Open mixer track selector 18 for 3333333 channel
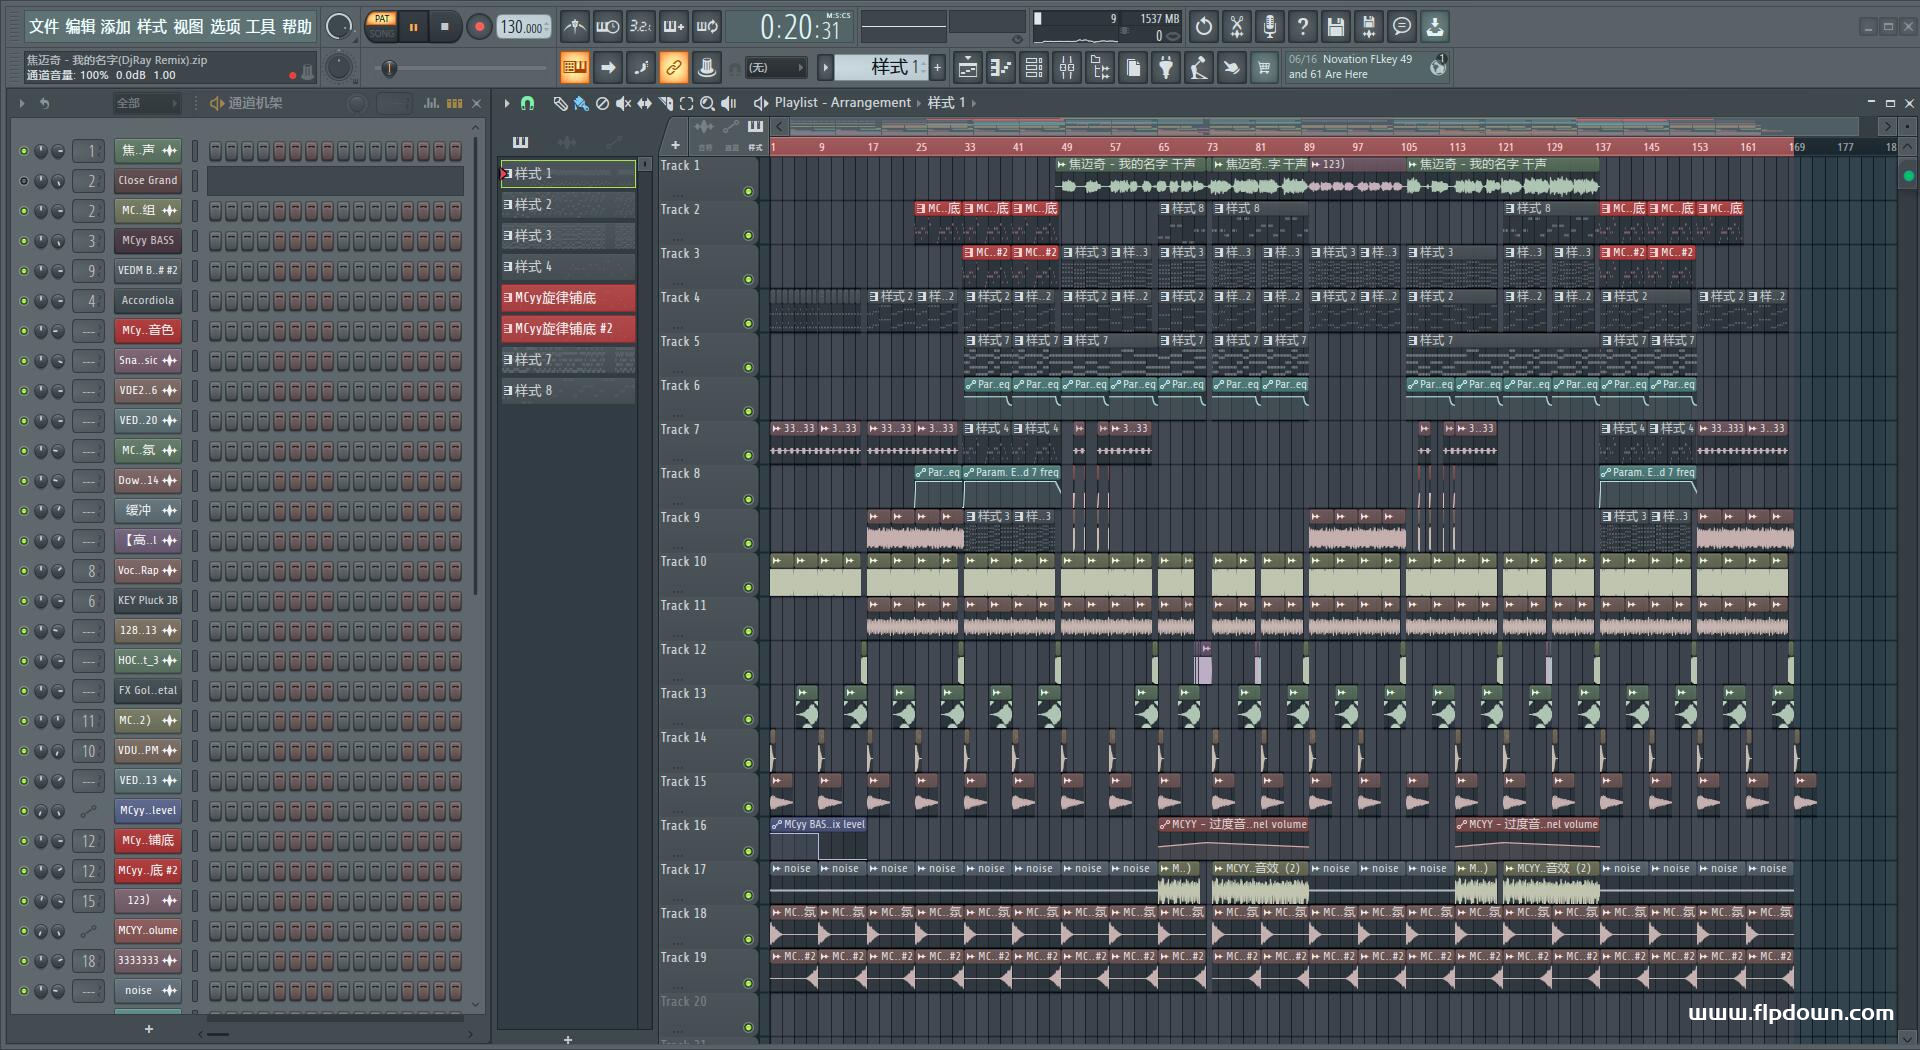The width and height of the screenshot is (1920, 1050). click(x=89, y=961)
